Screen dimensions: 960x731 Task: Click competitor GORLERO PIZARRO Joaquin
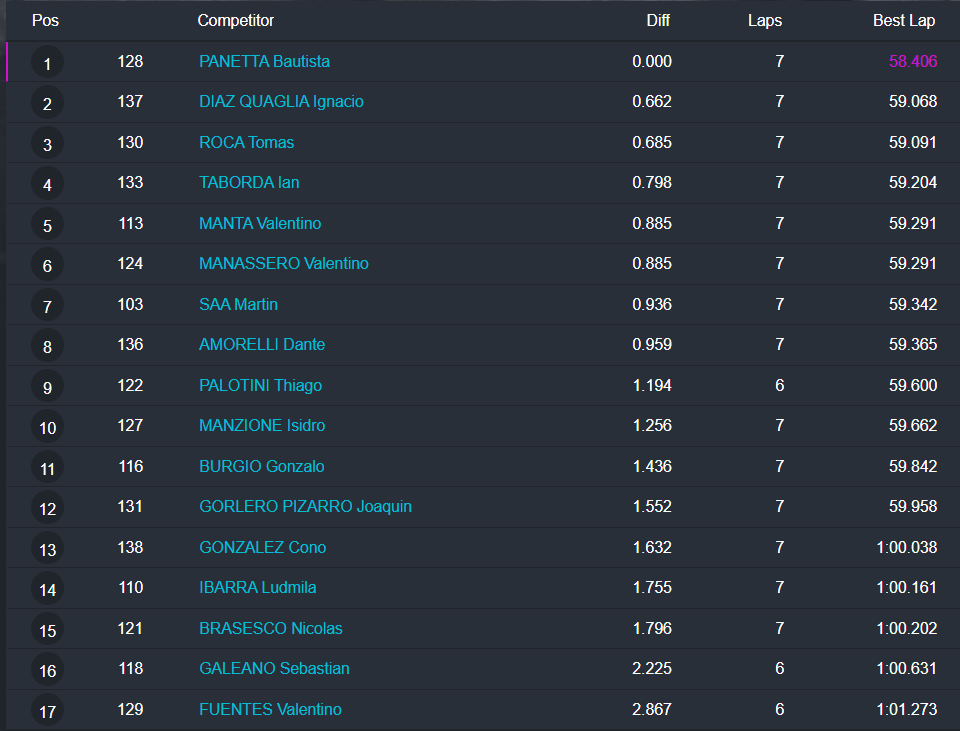(x=305, y=506)
